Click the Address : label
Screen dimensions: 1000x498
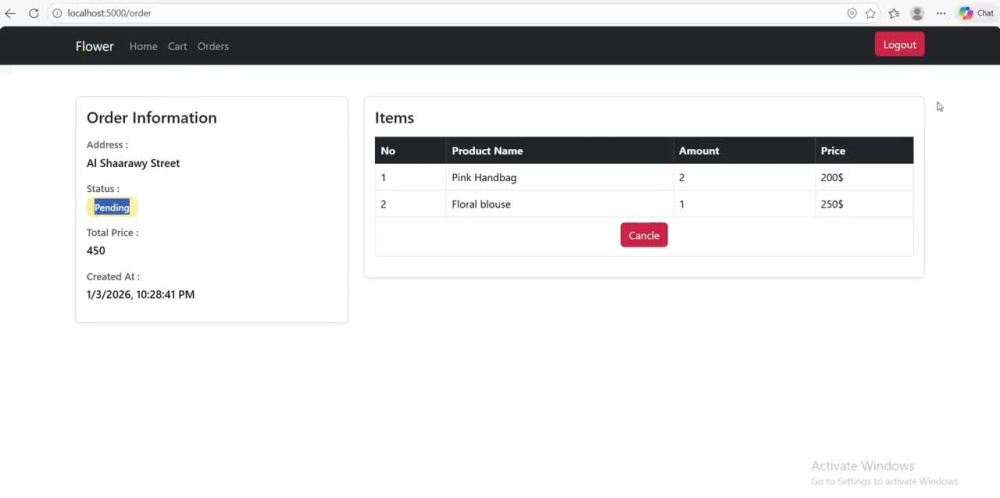[x=107, y=145]
